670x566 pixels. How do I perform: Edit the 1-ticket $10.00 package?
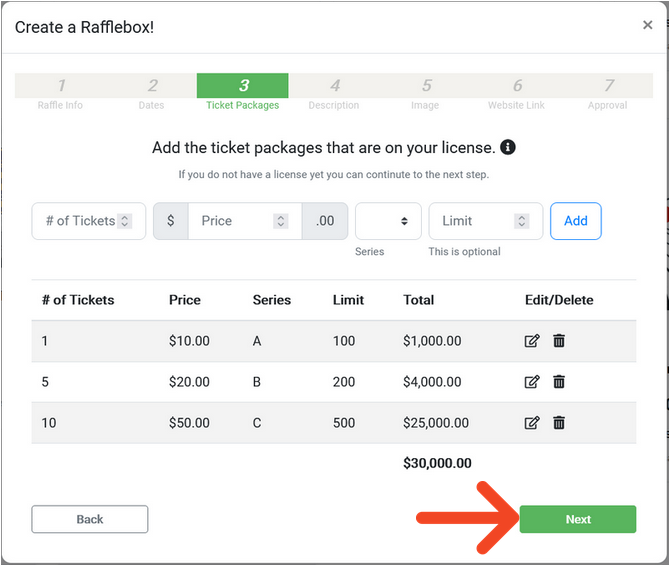pyautogui.click(x=532, y=341)
